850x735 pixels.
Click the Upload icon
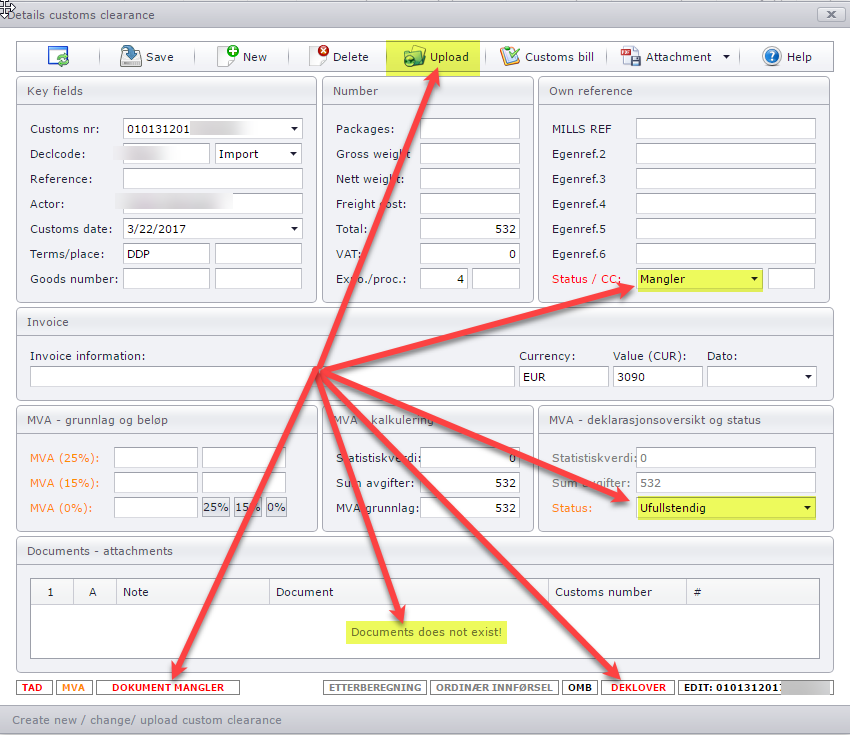coord(414,57)
